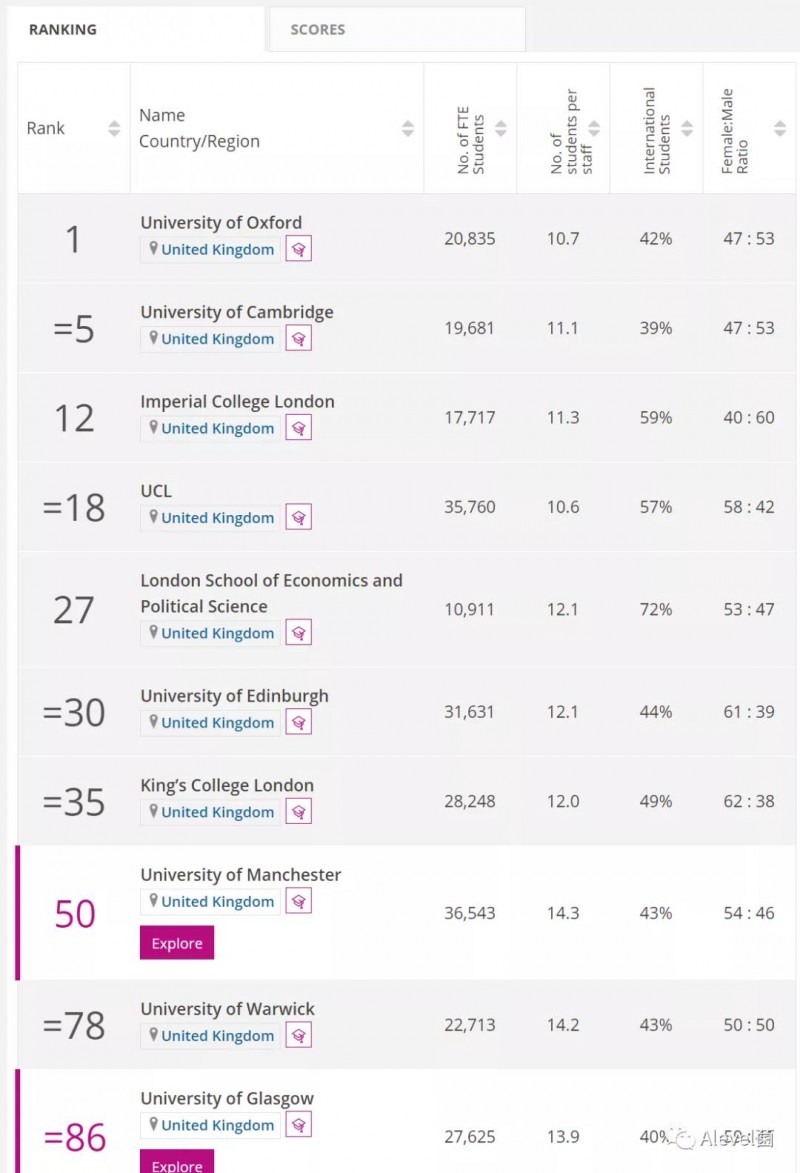Click Explore button under University of Glasgow
The height and width of the screenshot is (1173, 800).
177,1162
